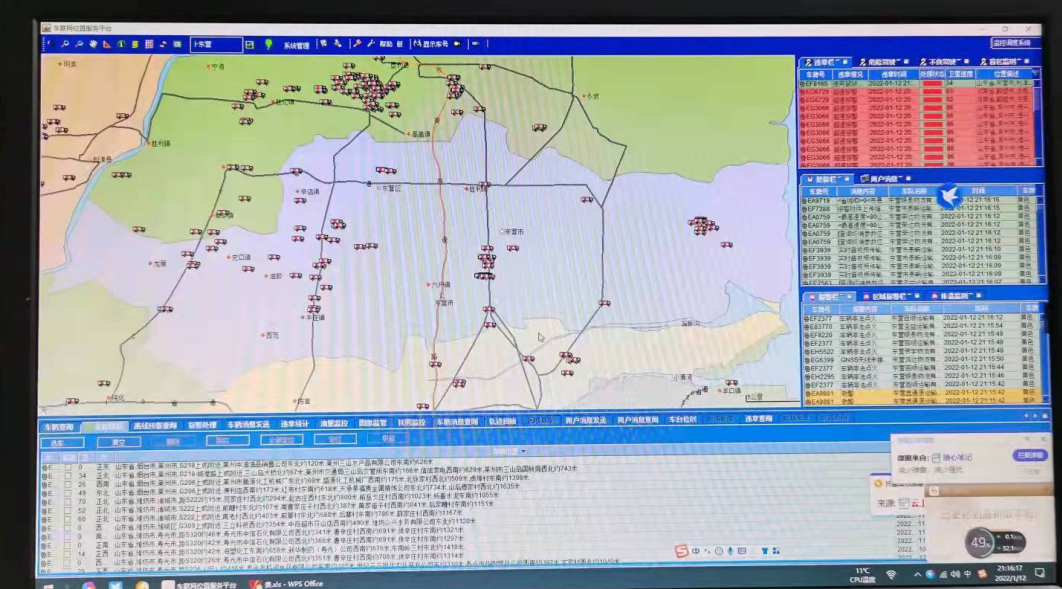Tick the checkbox for the speed 52 row
Screen dimensions: 1062x589
tap(68, 510)
